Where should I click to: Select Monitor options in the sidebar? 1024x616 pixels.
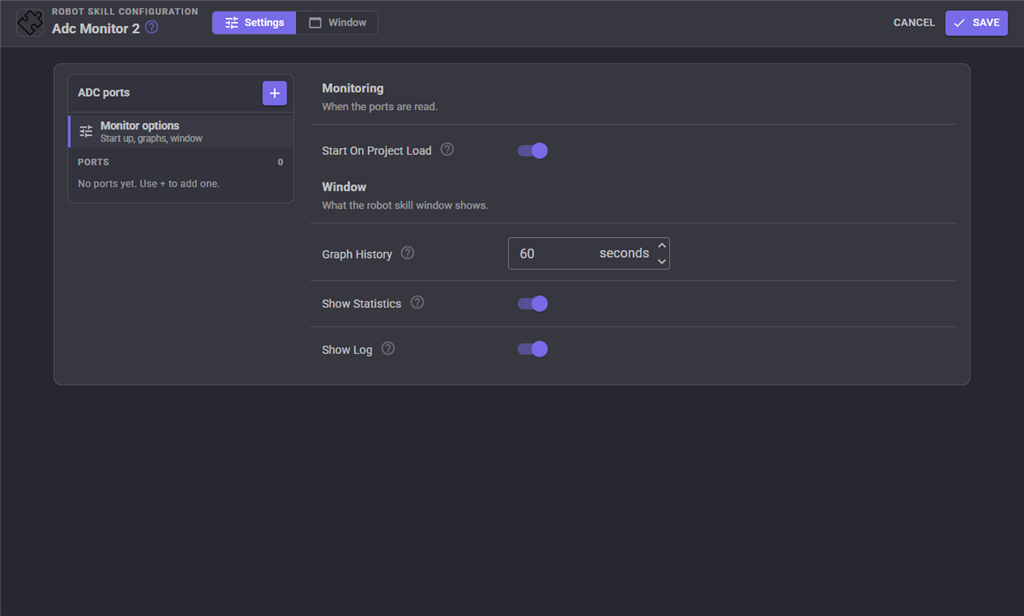tap(181, 131)
